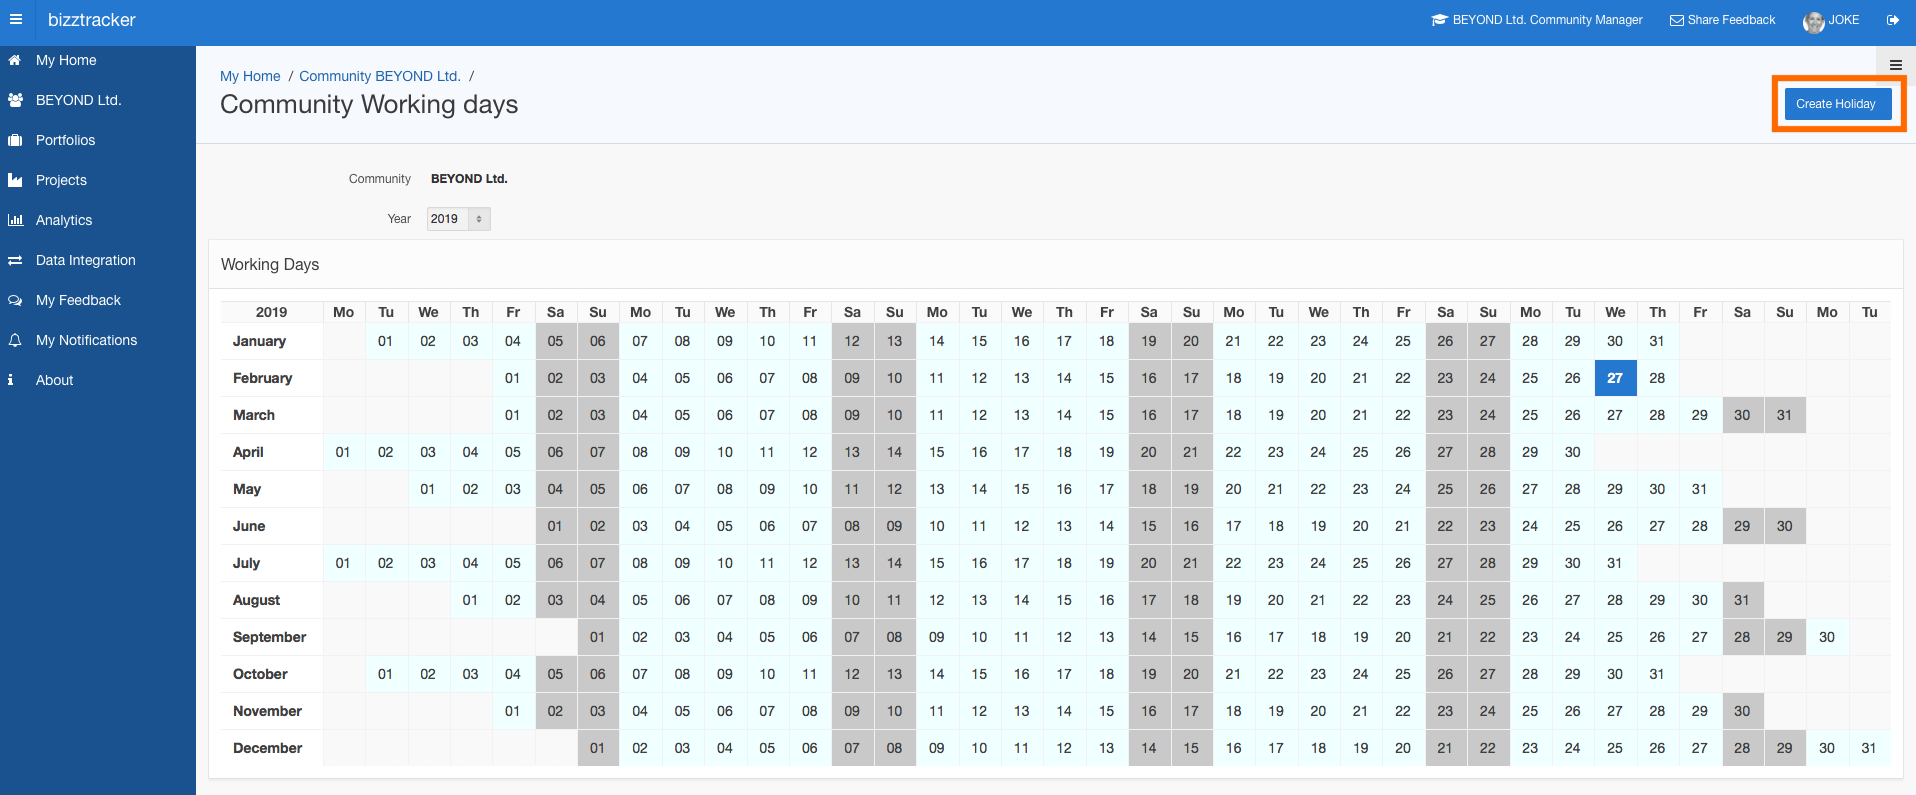Click the Portfolios briefcase icon
Screen dimensions: 1916x795
point(15,140)
